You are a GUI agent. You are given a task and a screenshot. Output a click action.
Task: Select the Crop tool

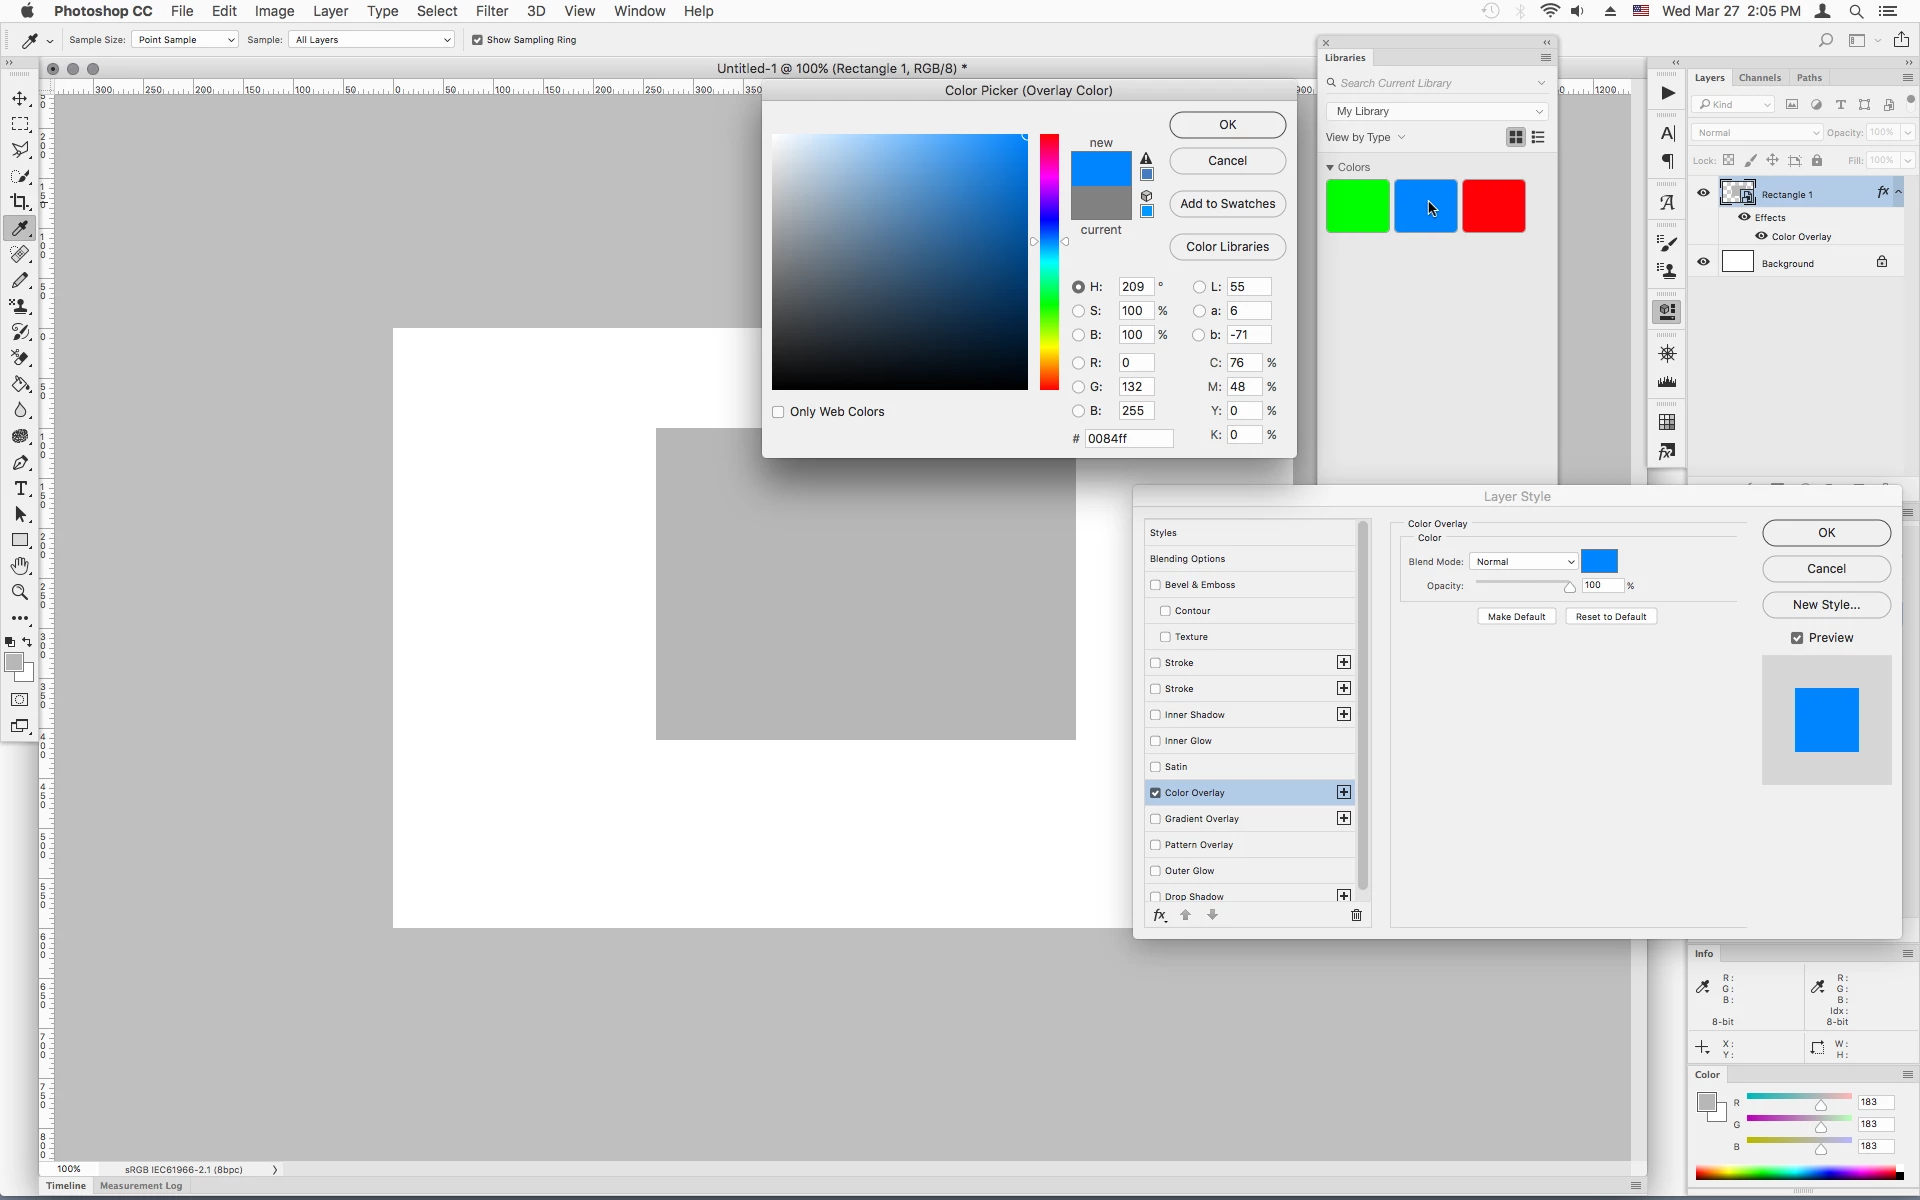pos(20,202)
